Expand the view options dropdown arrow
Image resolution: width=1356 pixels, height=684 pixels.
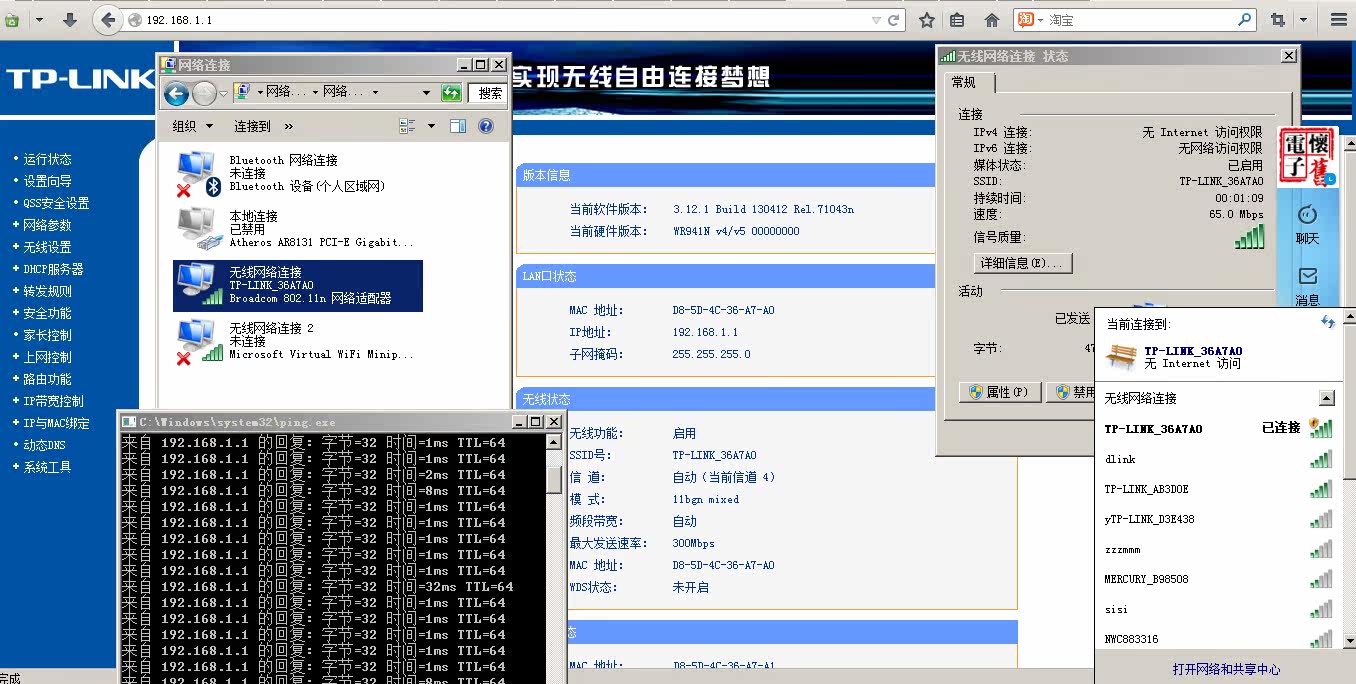click(x=431, y=126)
